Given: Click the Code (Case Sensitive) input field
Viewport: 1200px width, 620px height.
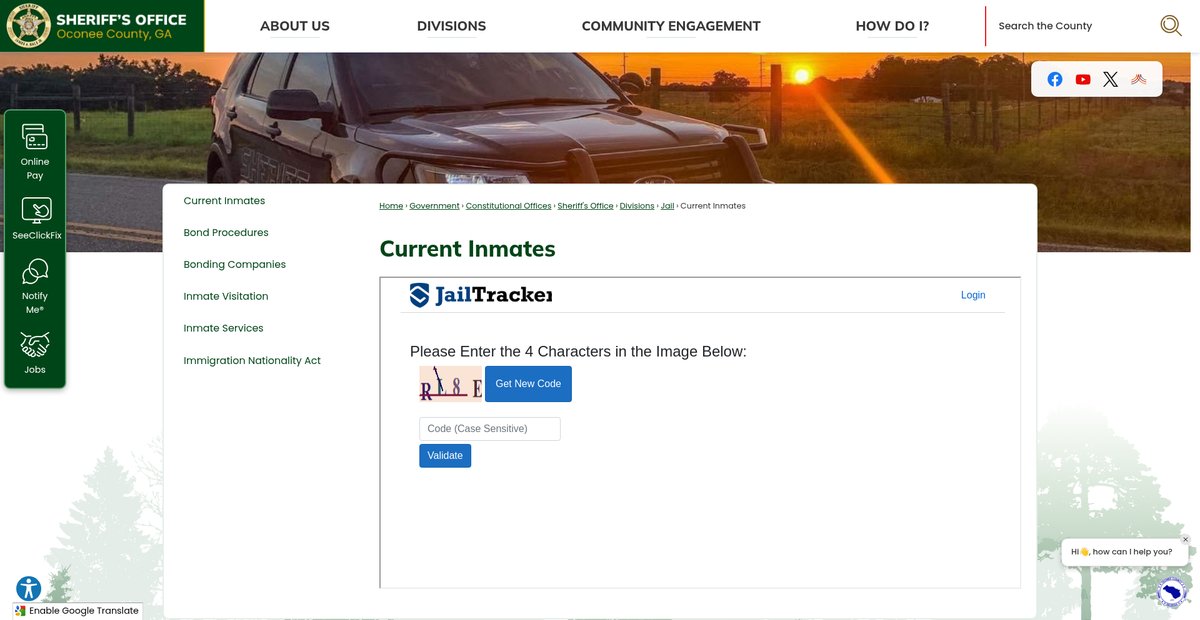Looking at the screenshot, I should pos(489,429).
